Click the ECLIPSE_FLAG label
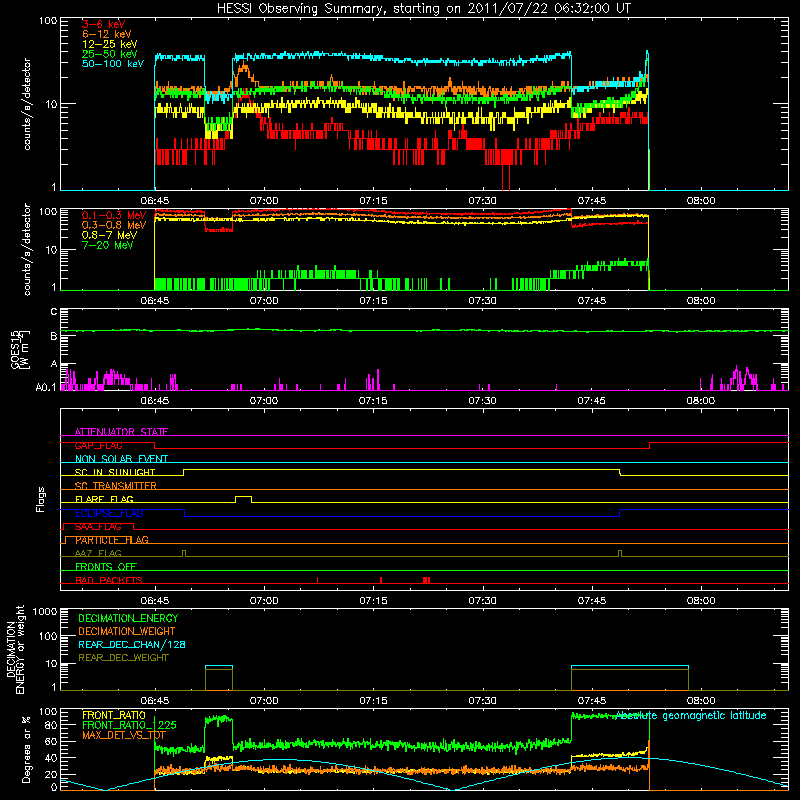Viewport: 800px width, 800px height. pos(109,513)
